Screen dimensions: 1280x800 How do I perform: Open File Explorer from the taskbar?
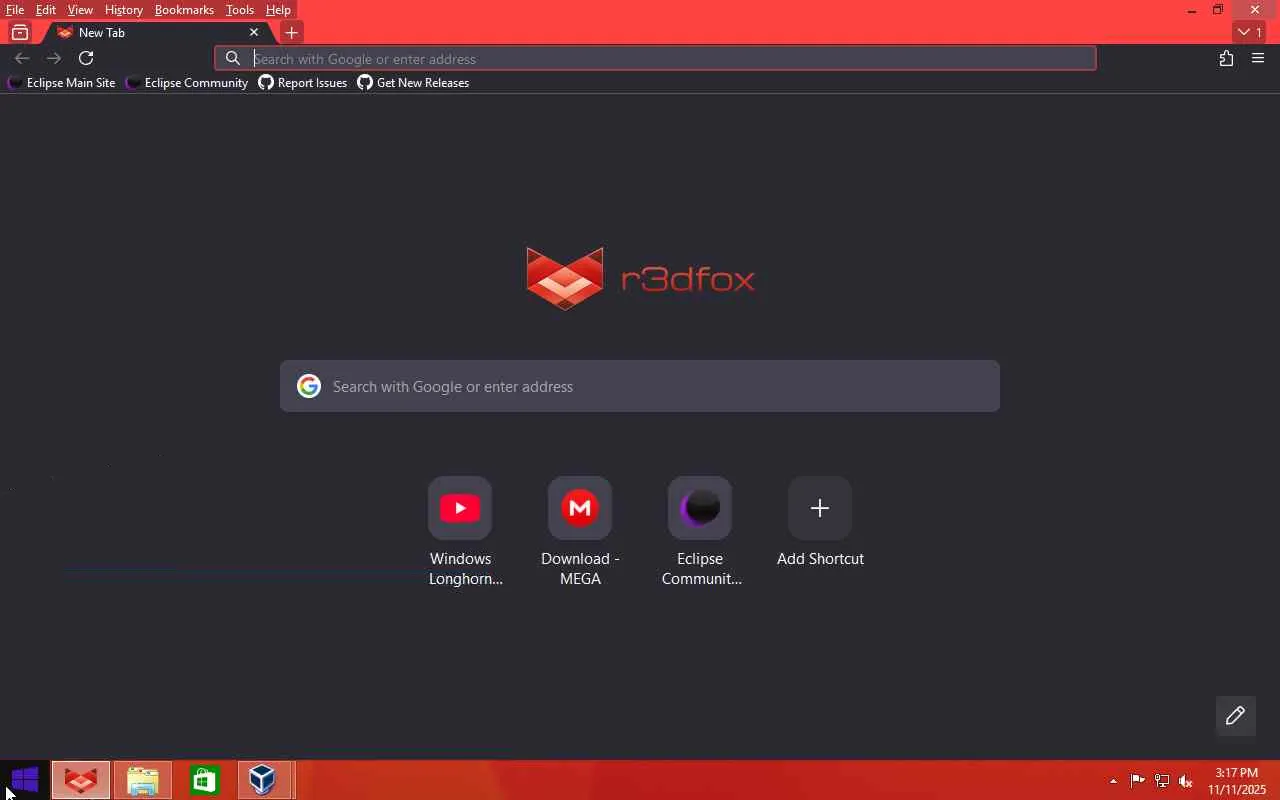pyautogui.click(x=143, y=780)
